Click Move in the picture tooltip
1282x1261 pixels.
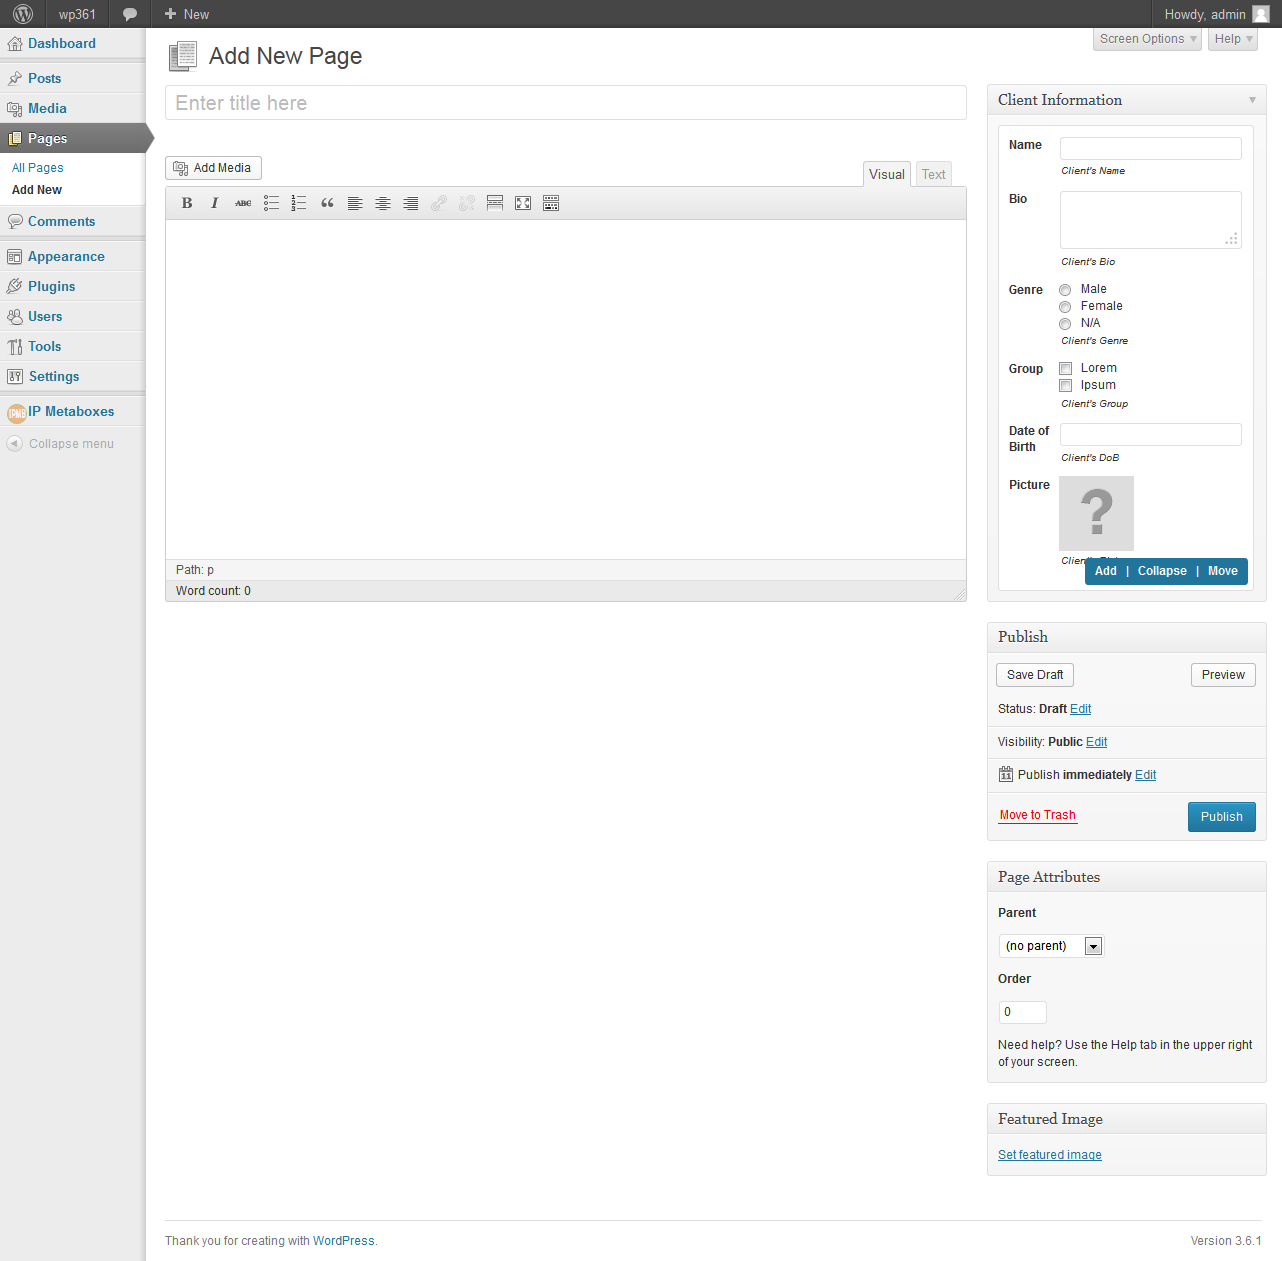click(1223, 571)
